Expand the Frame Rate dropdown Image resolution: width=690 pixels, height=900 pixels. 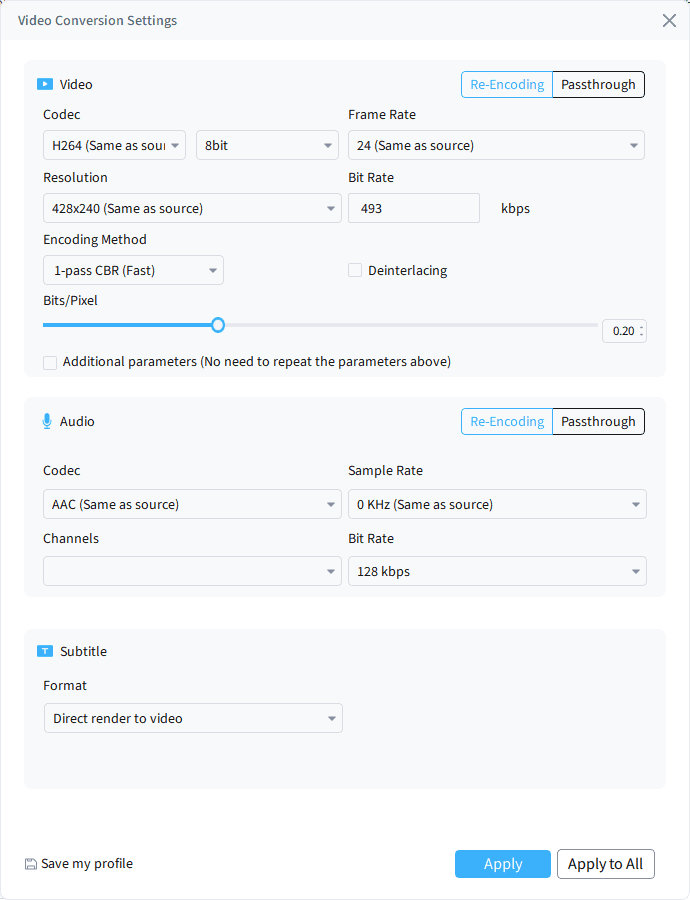496,144
